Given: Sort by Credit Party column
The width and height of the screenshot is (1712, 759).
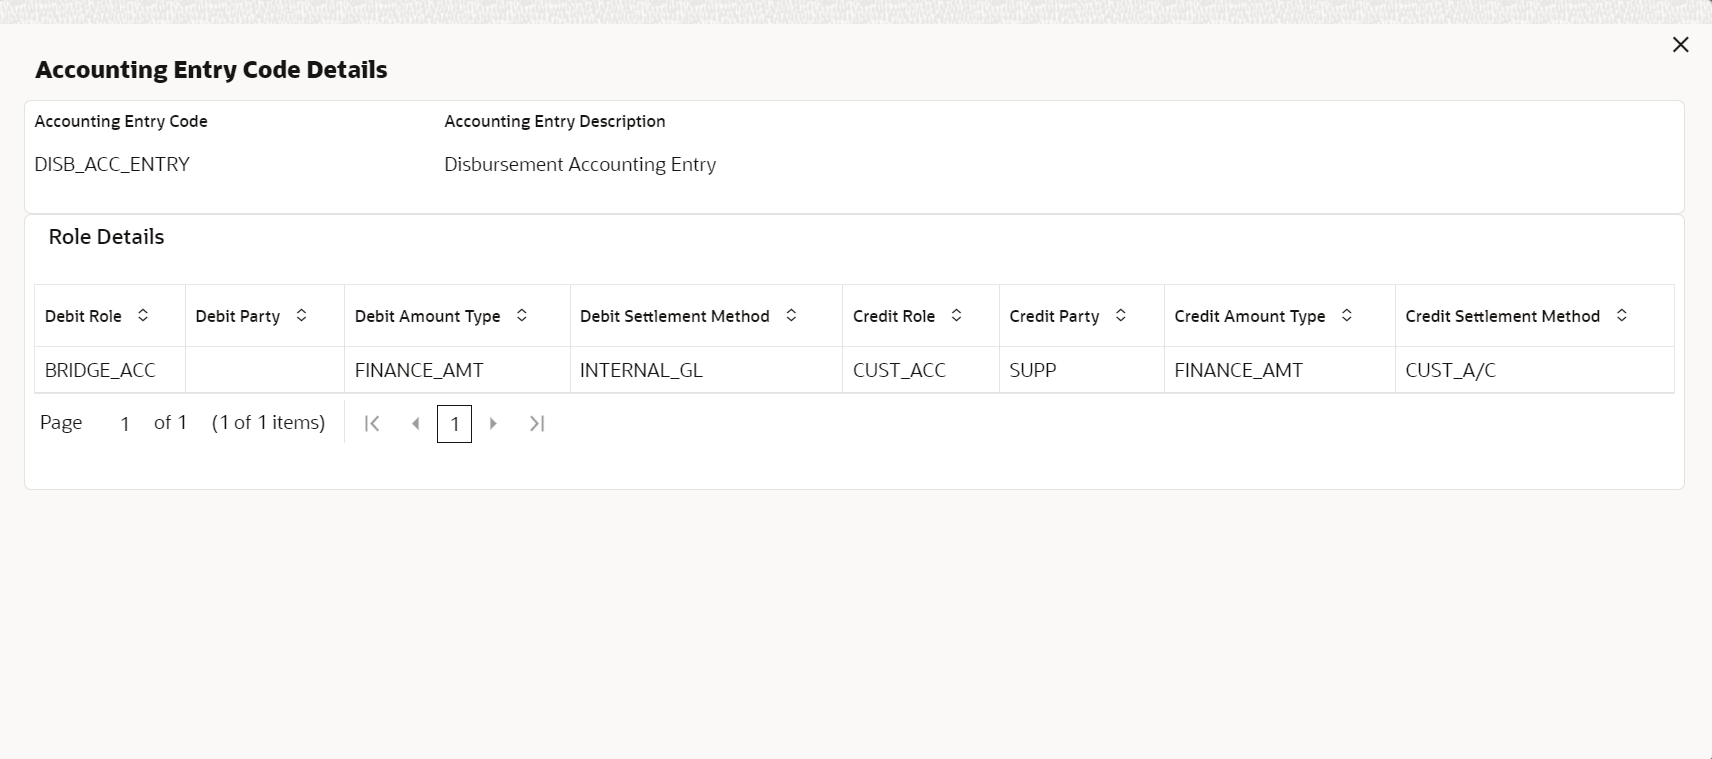Looking at the screenshot, I should pyautogui.click(x=1121, y=316).
